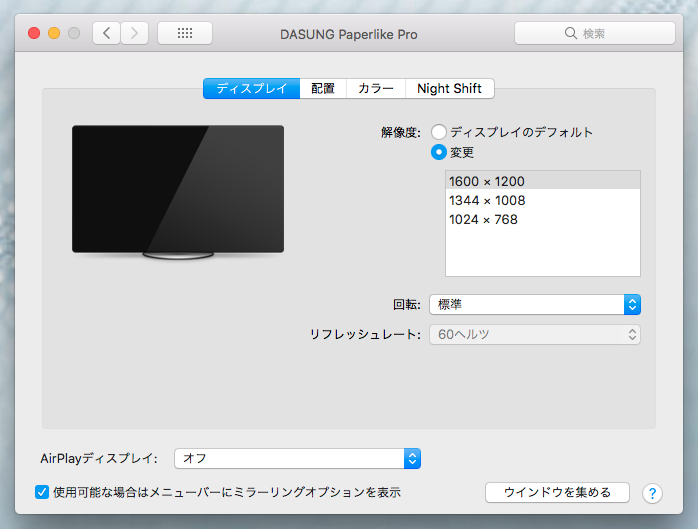The width and height of the screenshot is (698, 529).
Task: Choose the 1344 × 1008 resolution
Action: [x=543, y=200]
